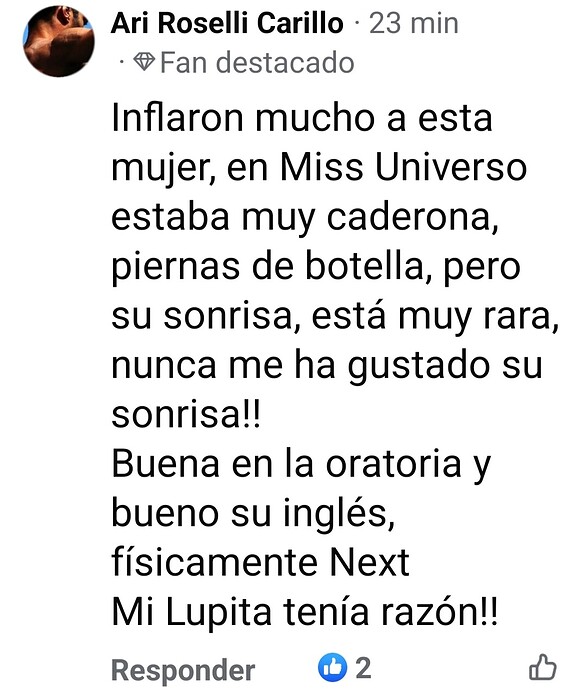
Task: View the reaction count of 2
Action: (363, 668)
